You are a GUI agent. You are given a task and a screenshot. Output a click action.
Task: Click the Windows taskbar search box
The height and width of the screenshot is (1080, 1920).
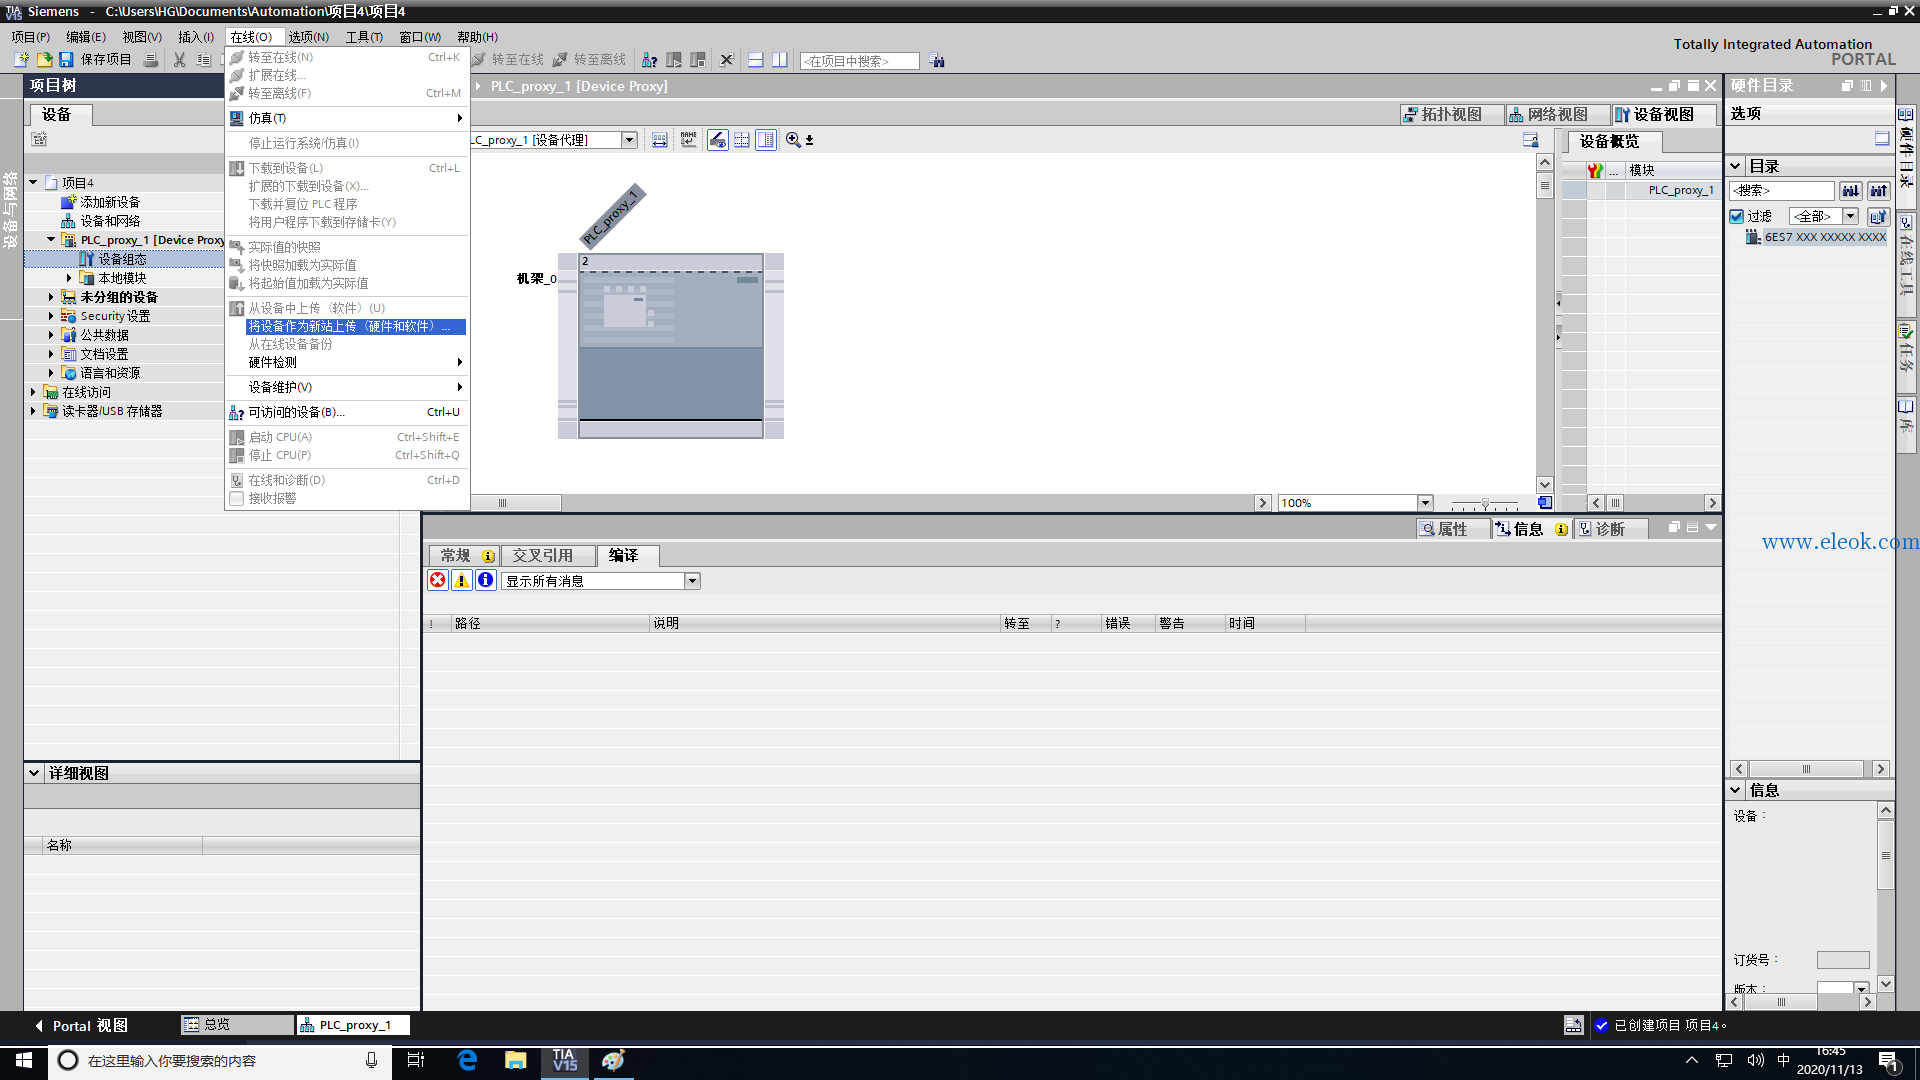(219, 1060)
